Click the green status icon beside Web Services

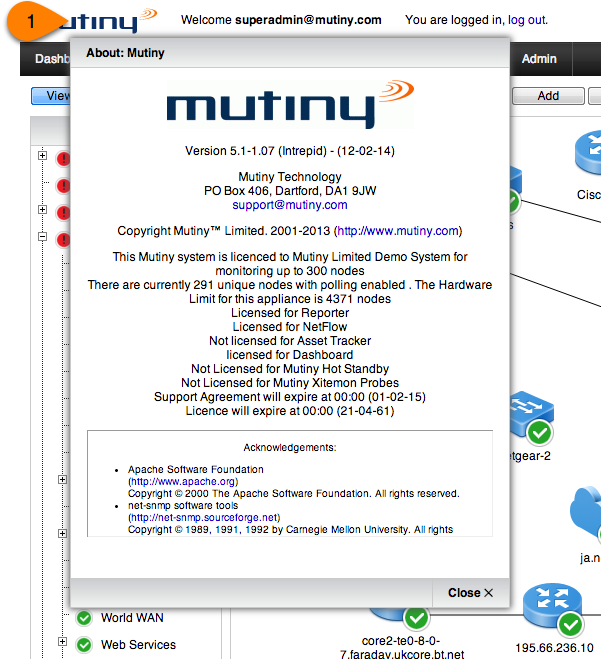click(84, 645)
